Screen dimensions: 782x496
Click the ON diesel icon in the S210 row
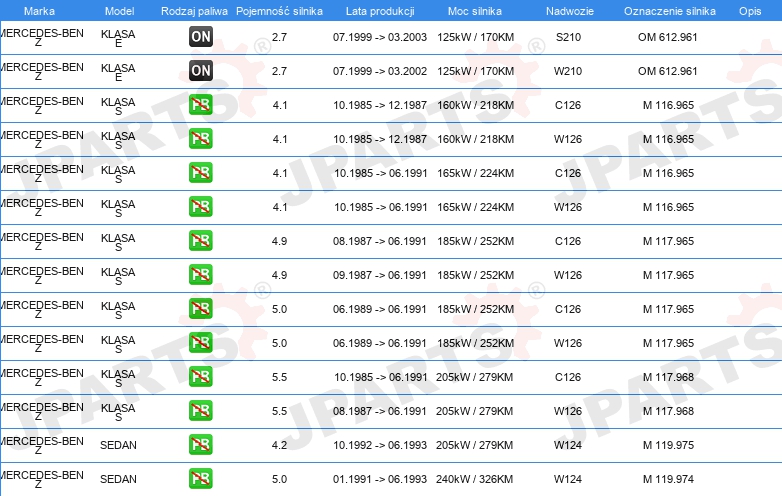[200, 37]
